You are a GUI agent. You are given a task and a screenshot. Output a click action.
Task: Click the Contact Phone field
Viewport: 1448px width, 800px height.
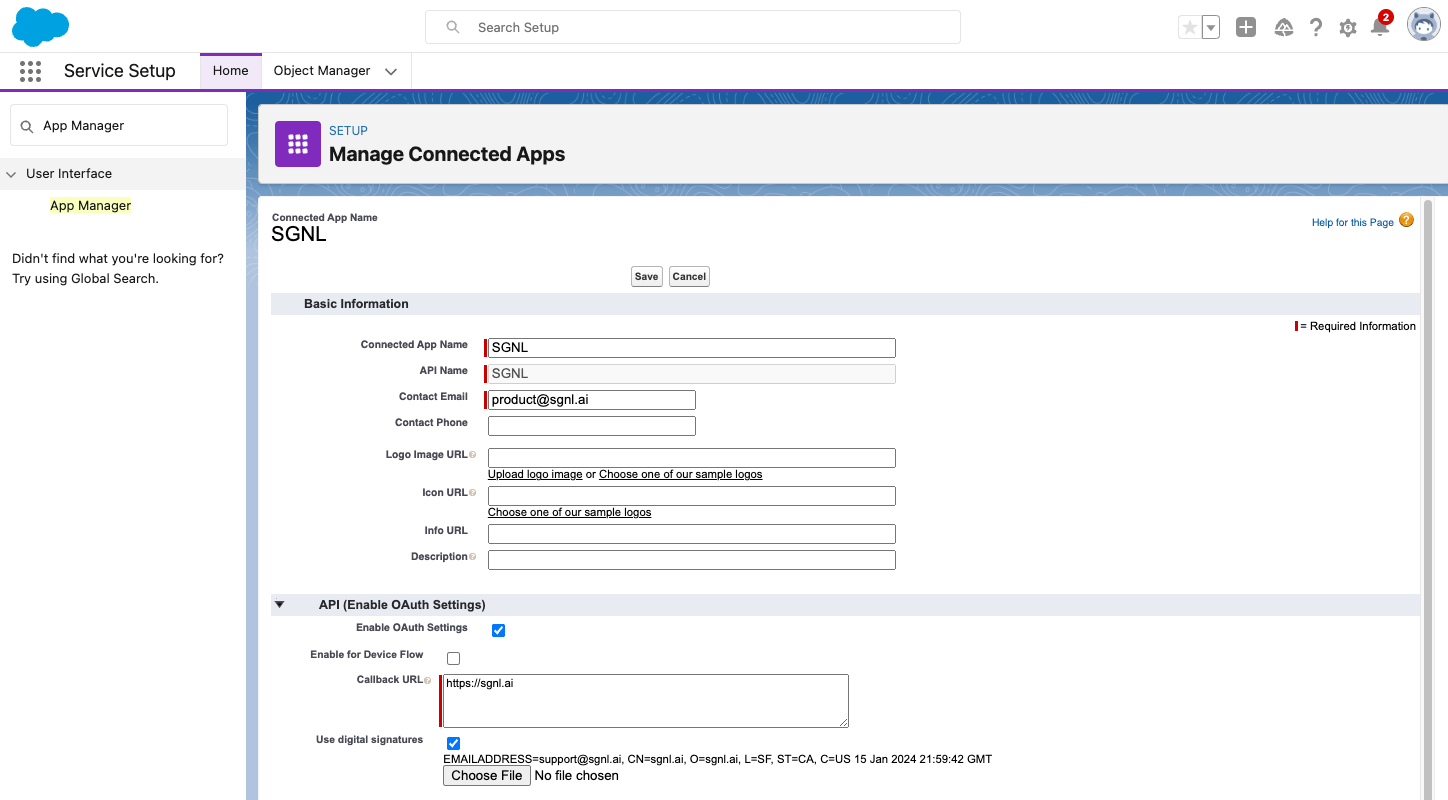(x=592, y=426)
